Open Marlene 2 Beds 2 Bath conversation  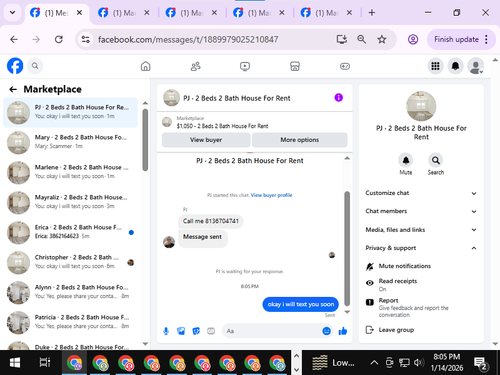point(70,172)
